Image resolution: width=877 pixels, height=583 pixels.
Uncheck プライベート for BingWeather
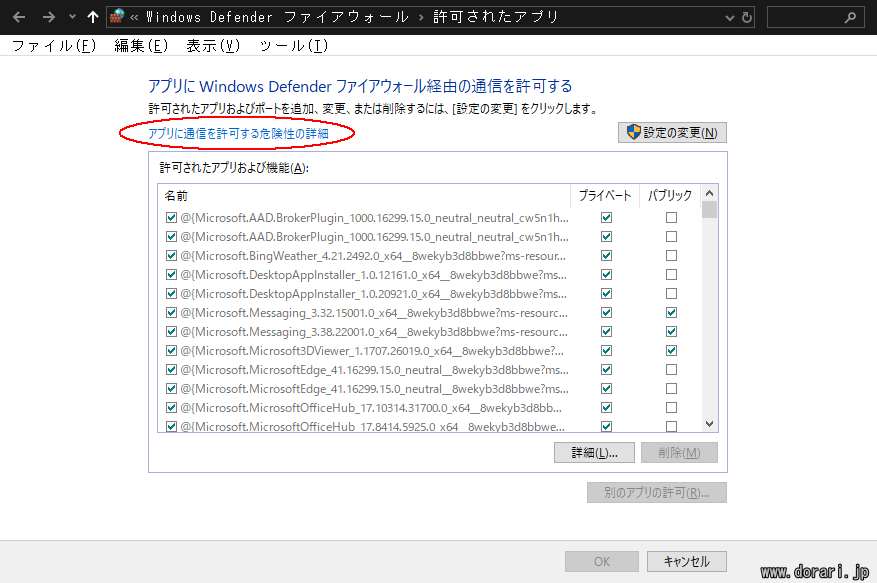click(606, 256)
